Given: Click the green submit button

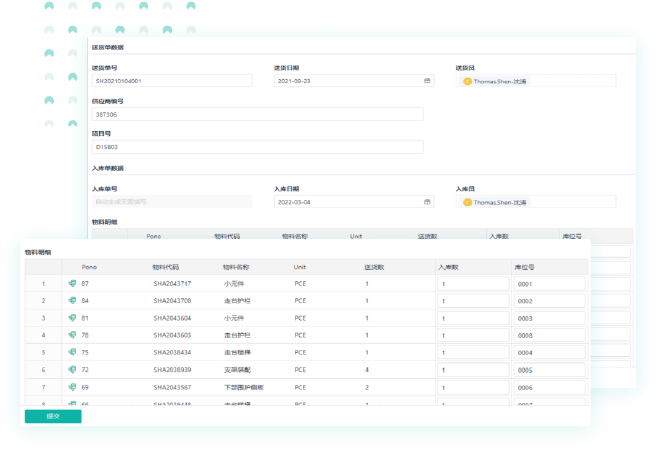Looking at the screenshot, I should click(x=53, y=416).
